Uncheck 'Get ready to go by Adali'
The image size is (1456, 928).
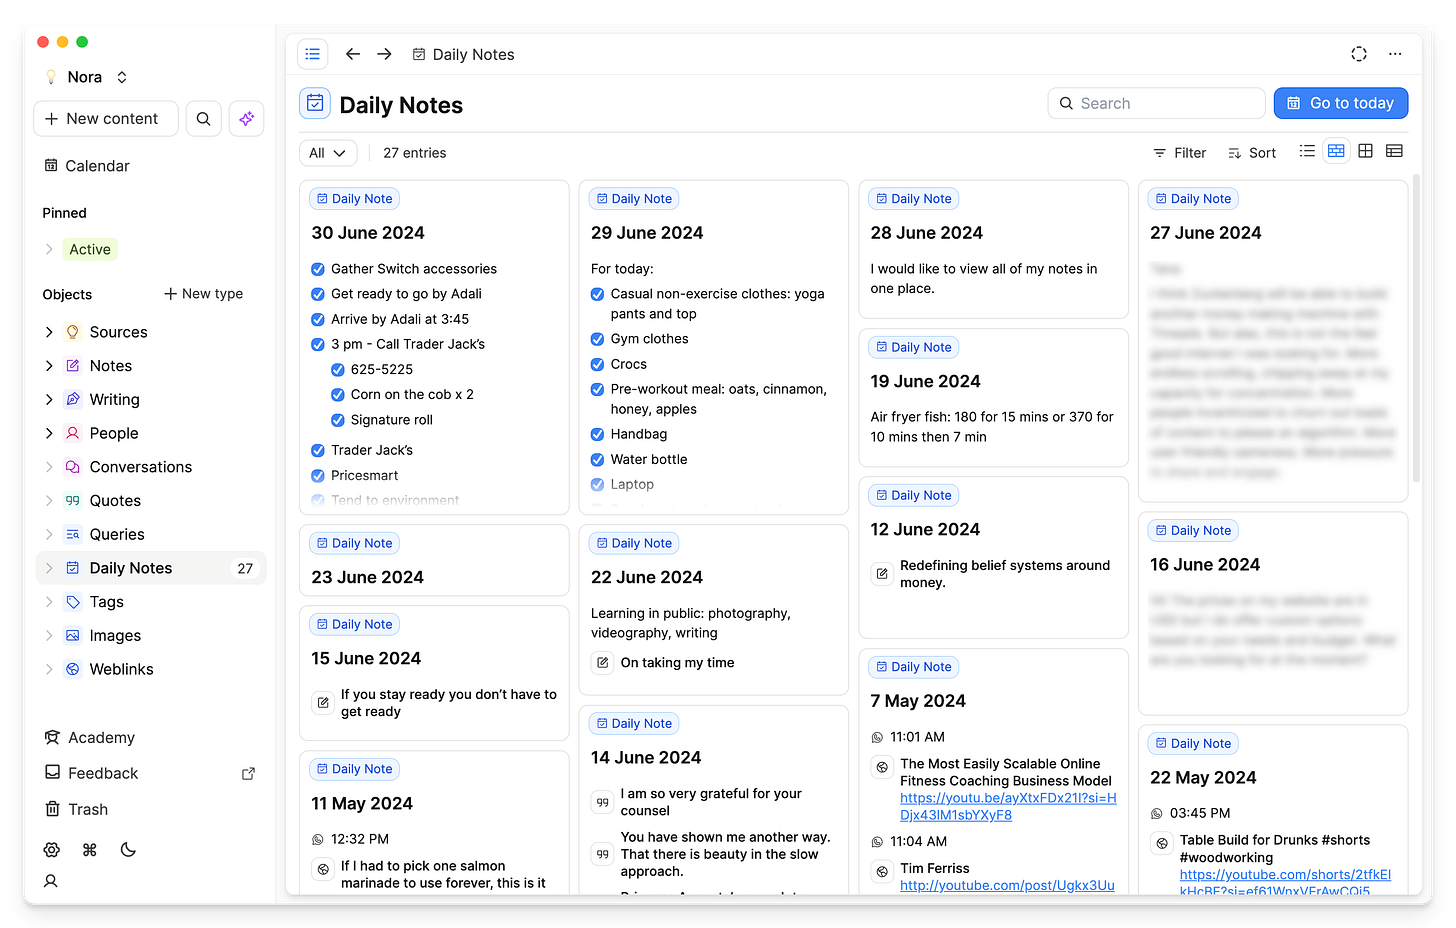[x=318, y=294]
